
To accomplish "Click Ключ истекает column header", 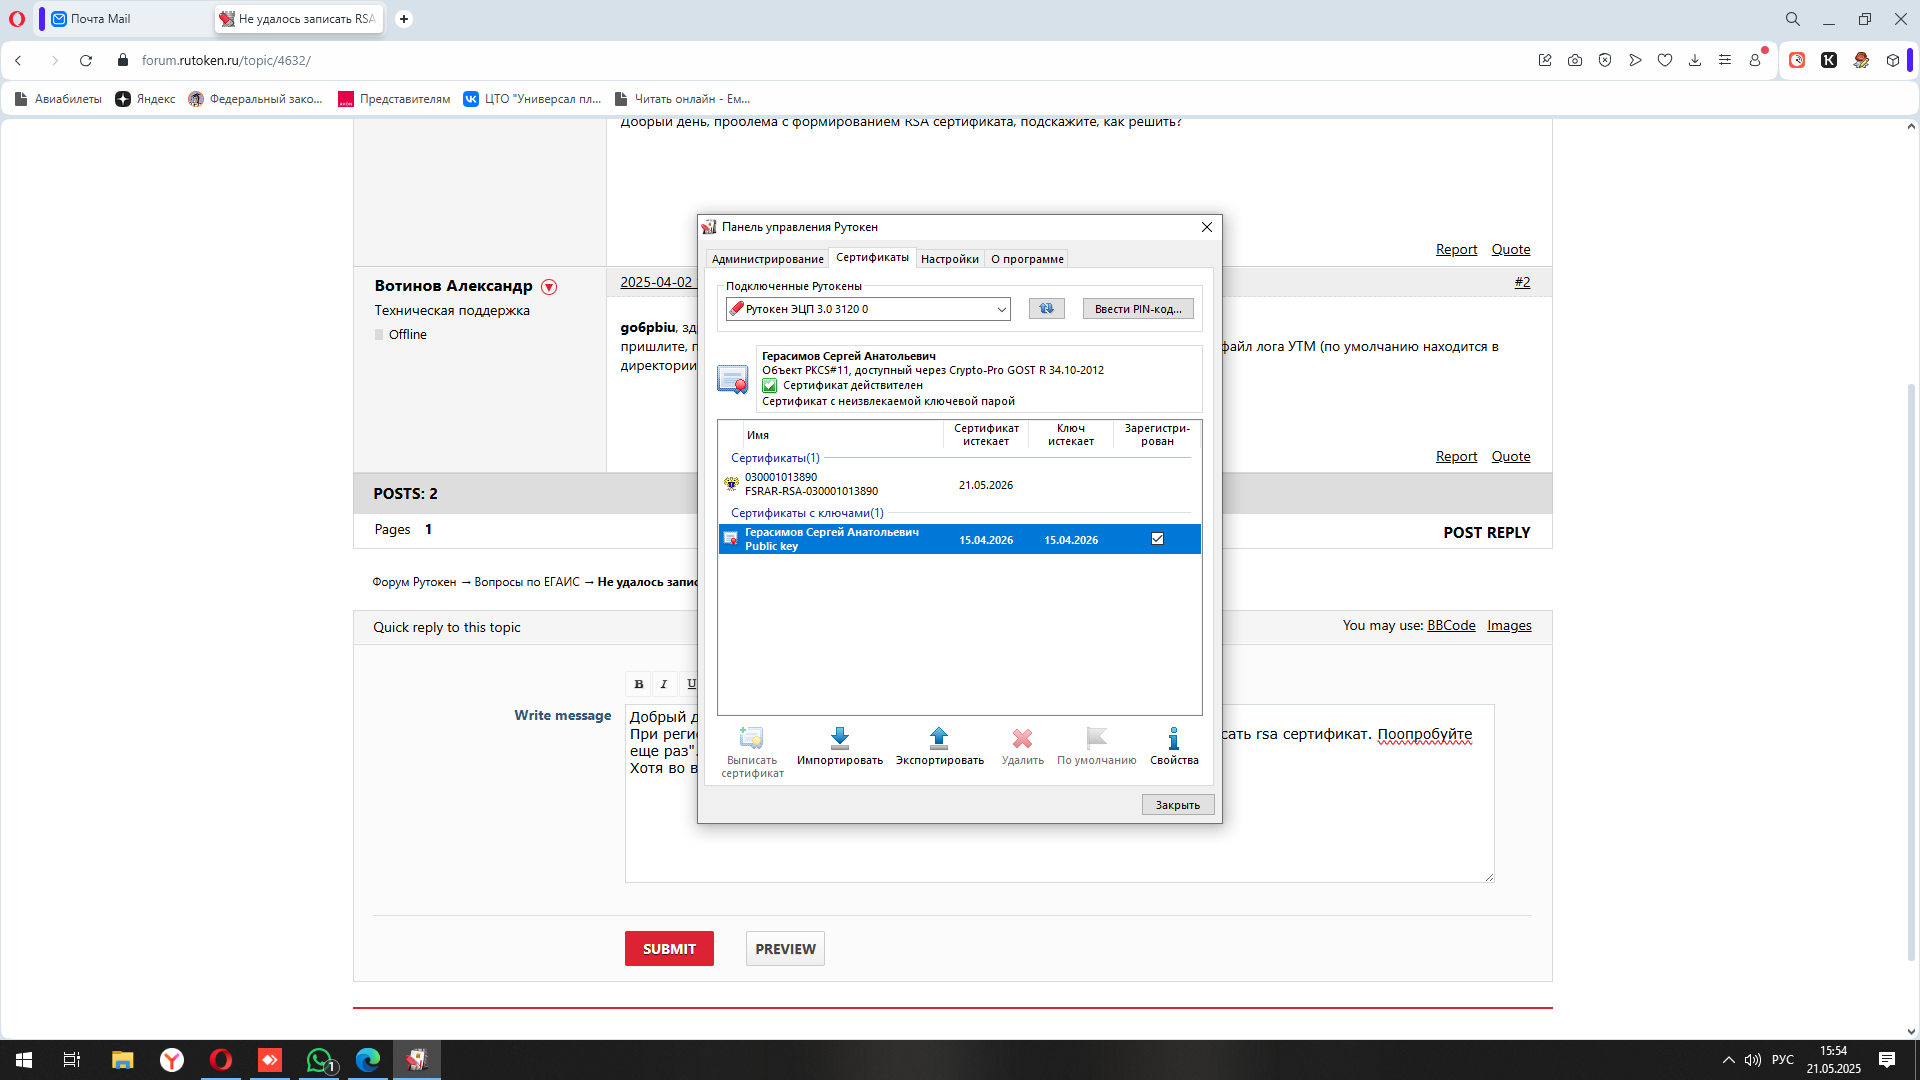I will click(x=1071, y=435).
